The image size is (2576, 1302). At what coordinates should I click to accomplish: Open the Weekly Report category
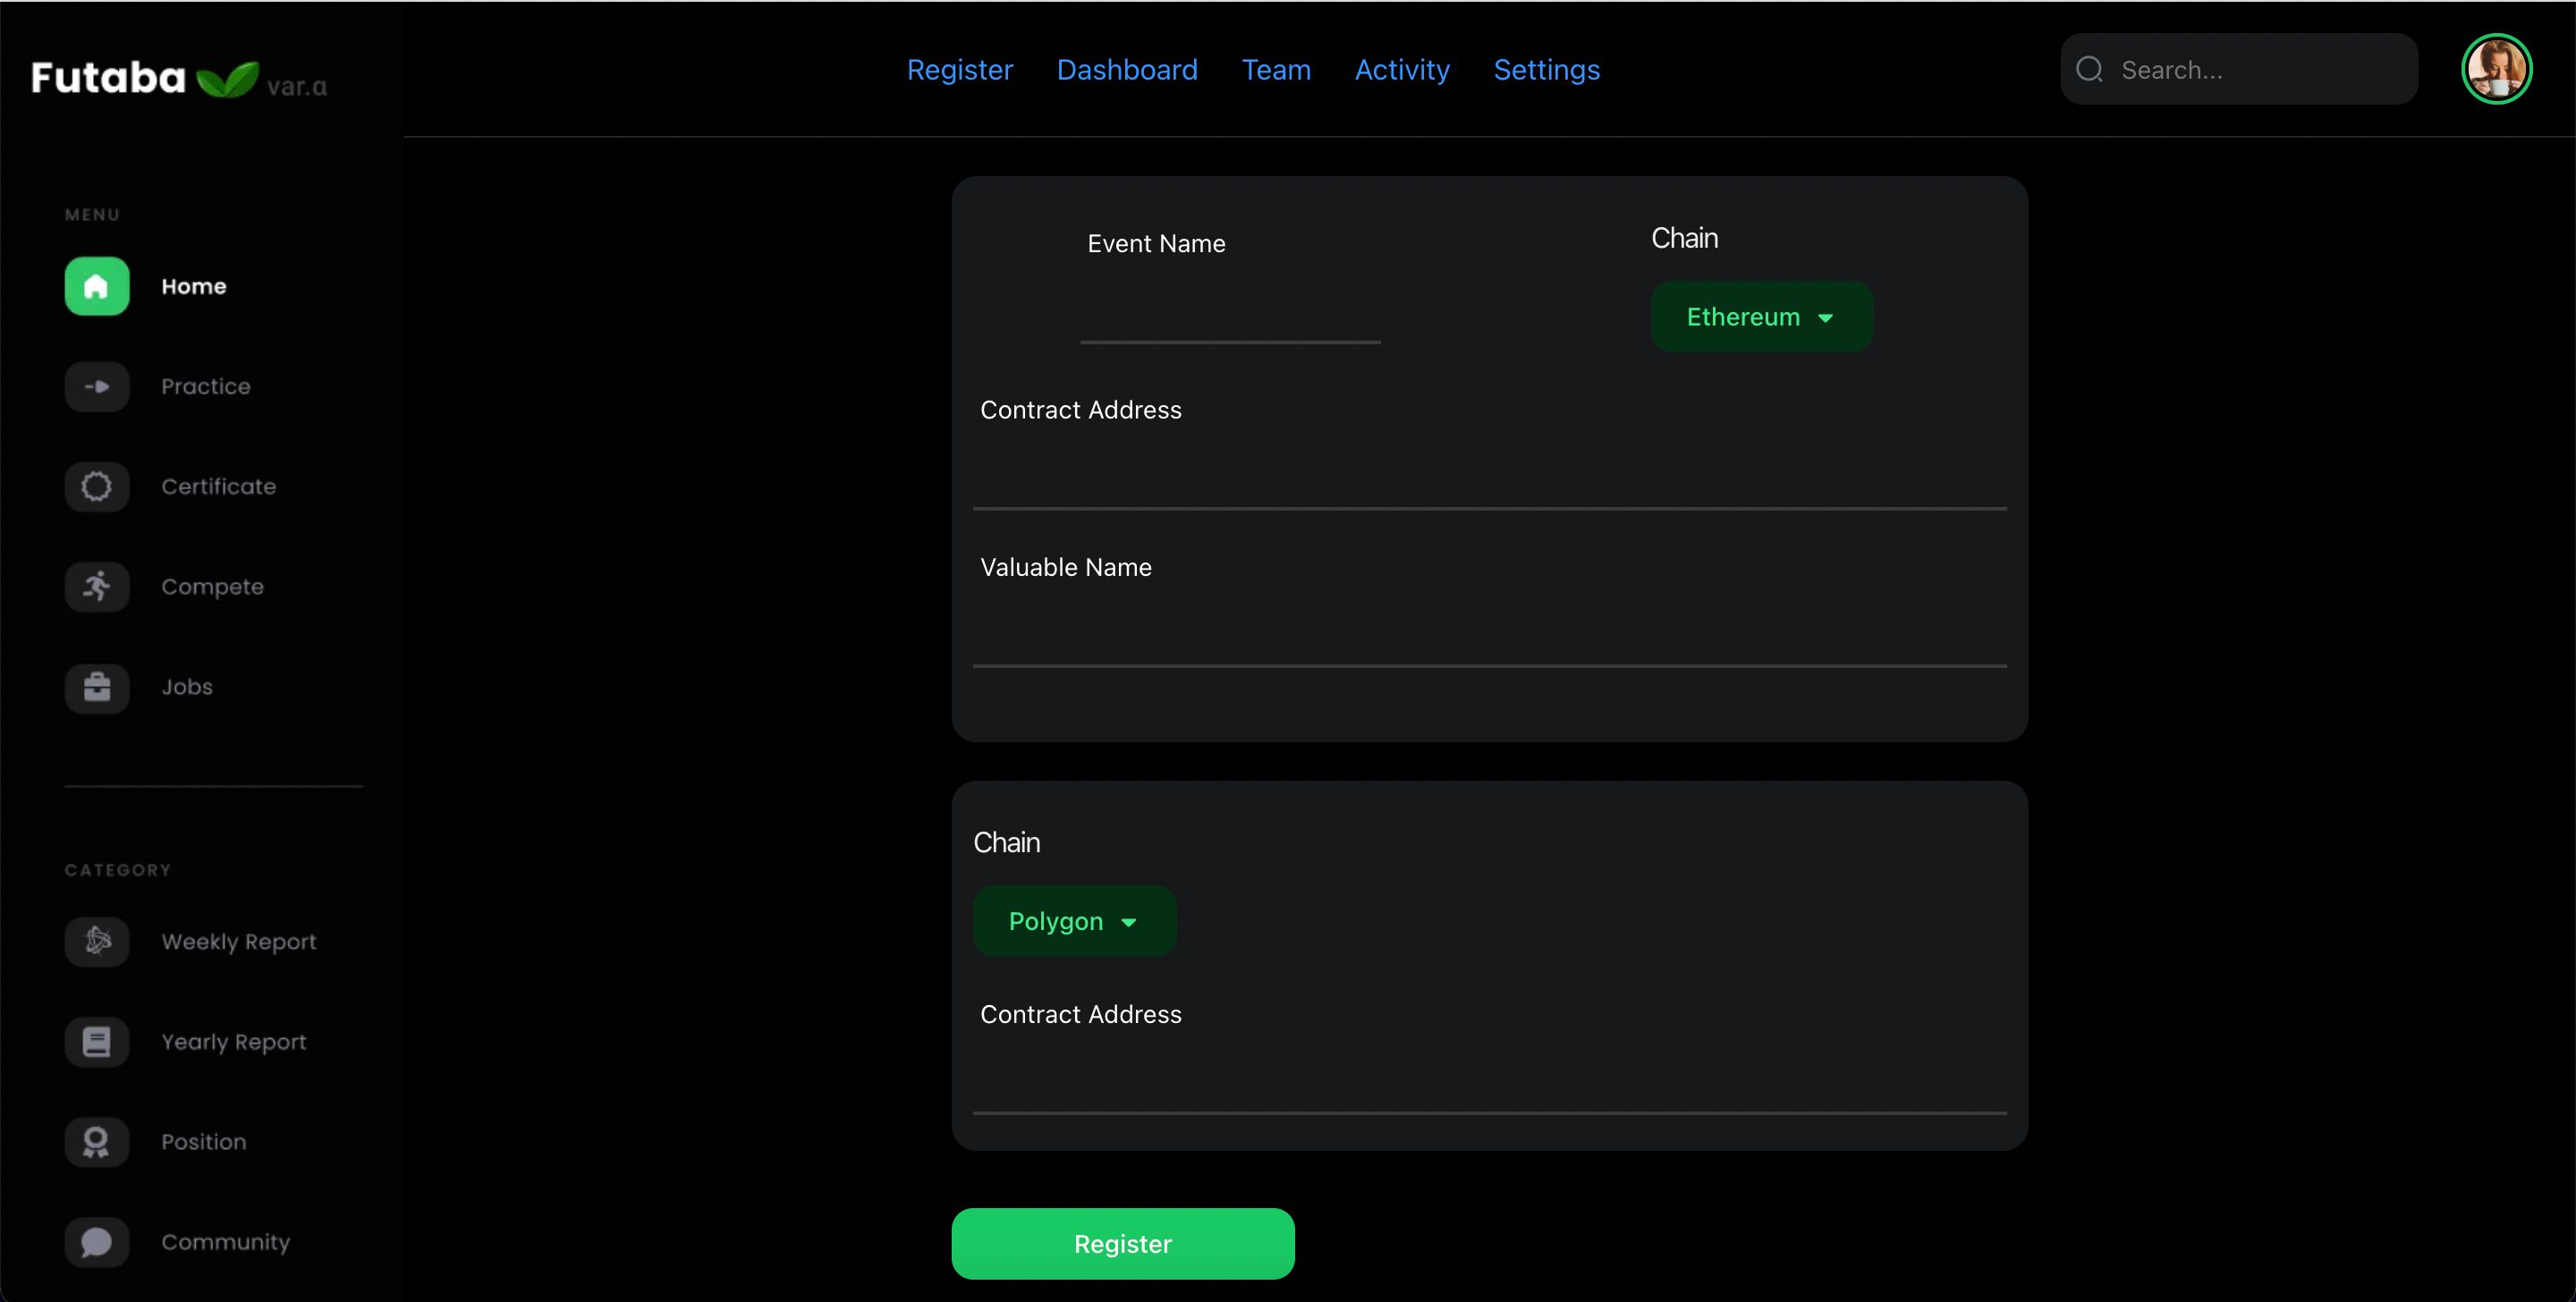coord(239,941)
